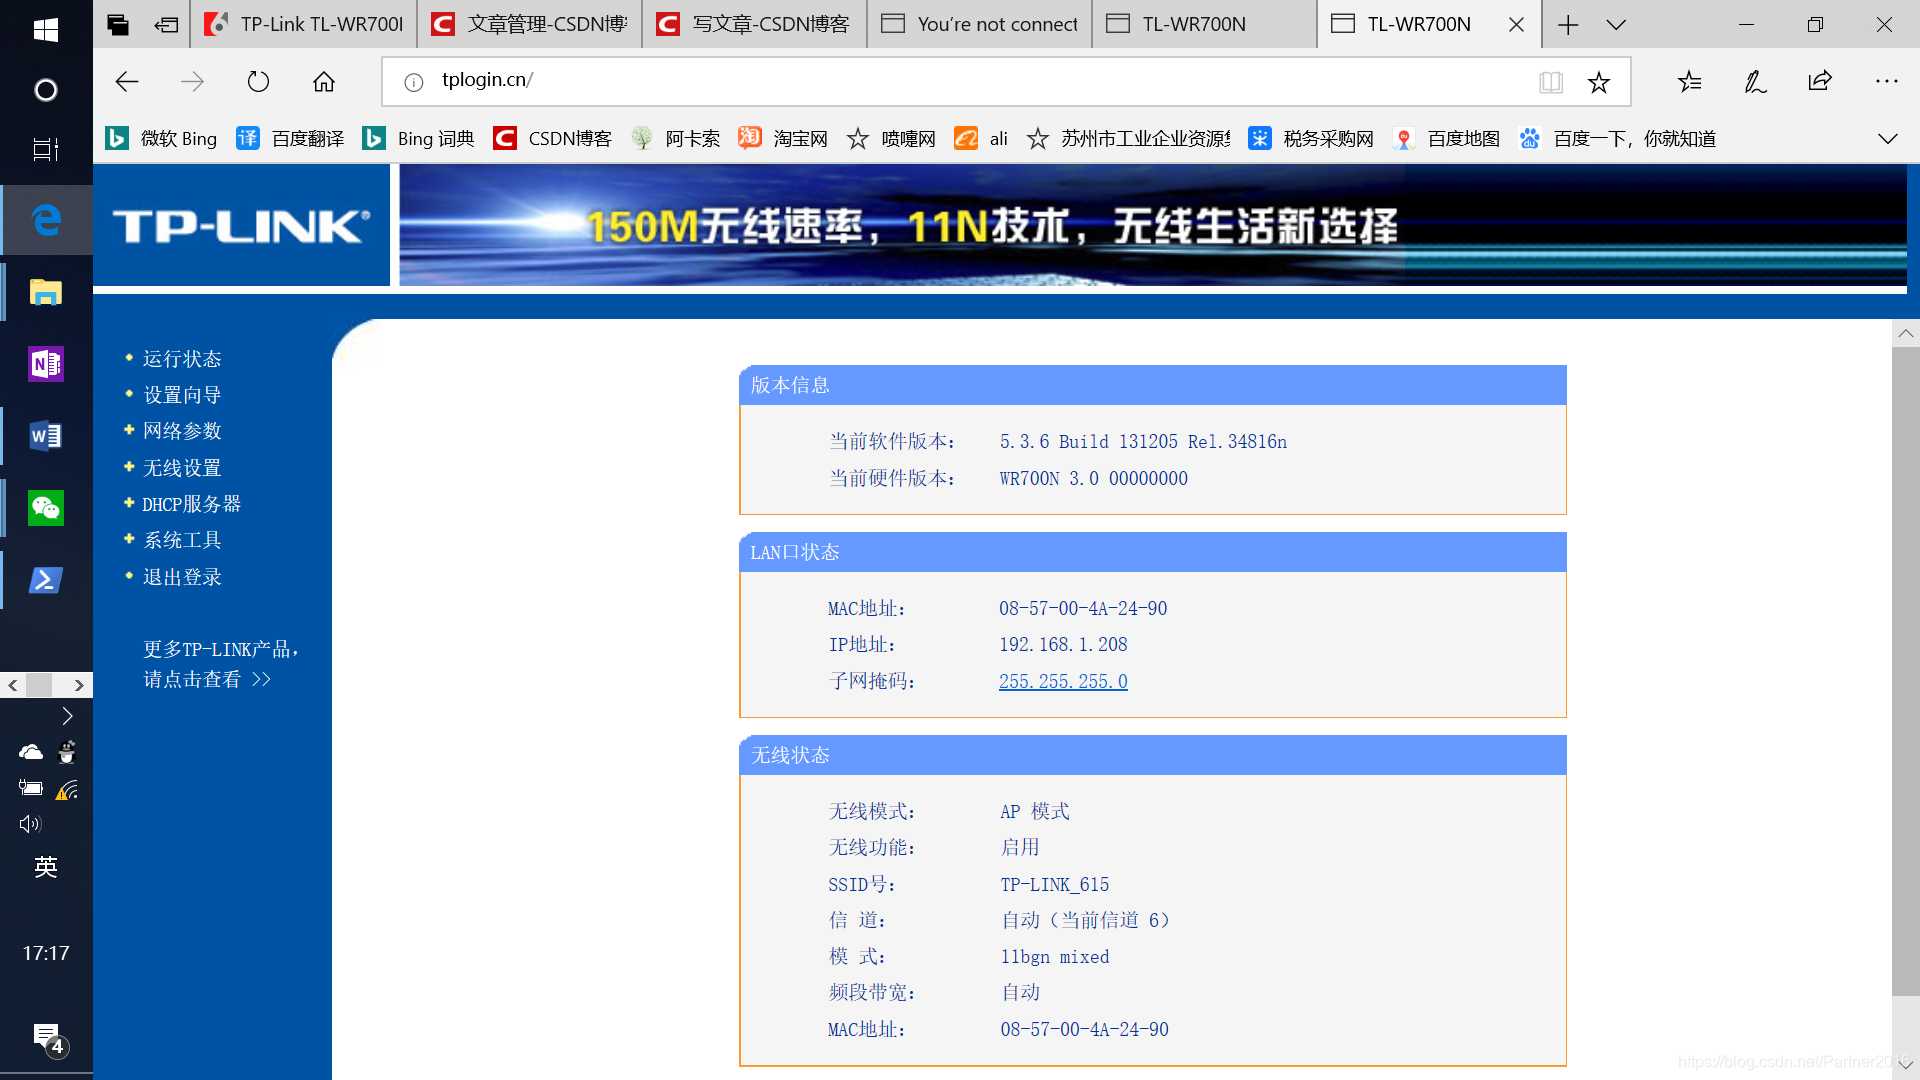Image resolution: width=1920 pixels, height=1080 pixels.
Task: Open 淘宝网 from the favorites bar
Action: (800, 138)
